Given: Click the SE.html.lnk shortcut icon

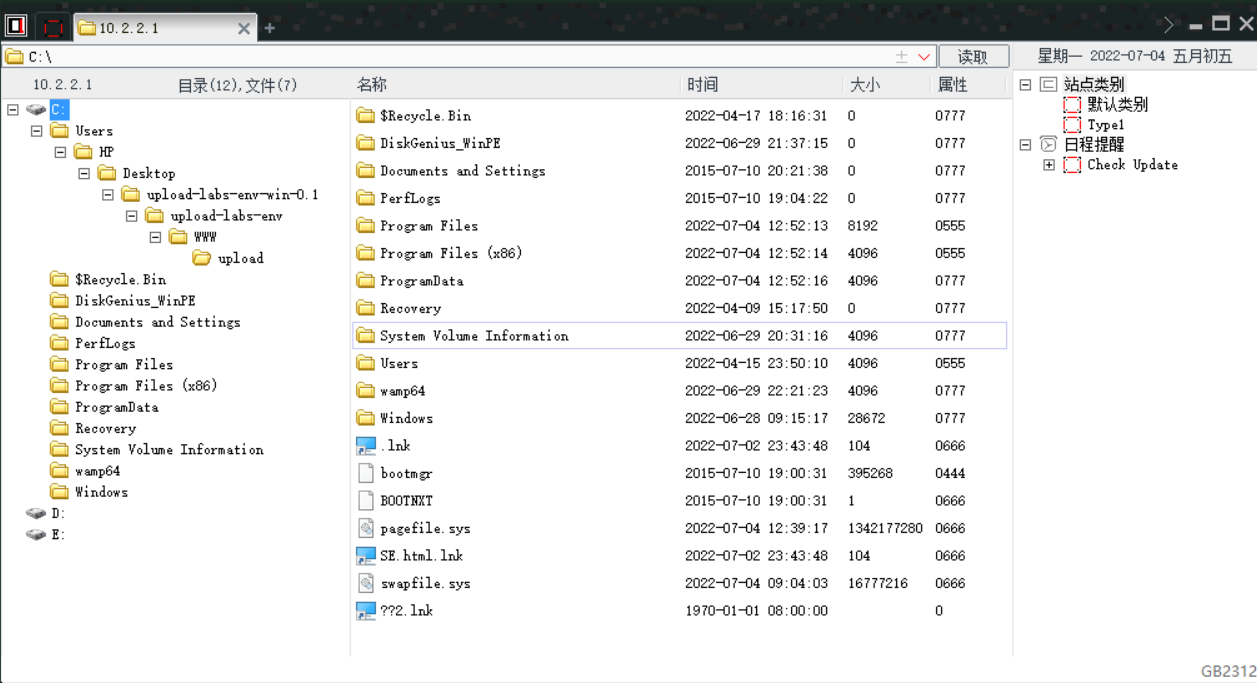Looking at the screenshot, I should click(x=366, y=556).
